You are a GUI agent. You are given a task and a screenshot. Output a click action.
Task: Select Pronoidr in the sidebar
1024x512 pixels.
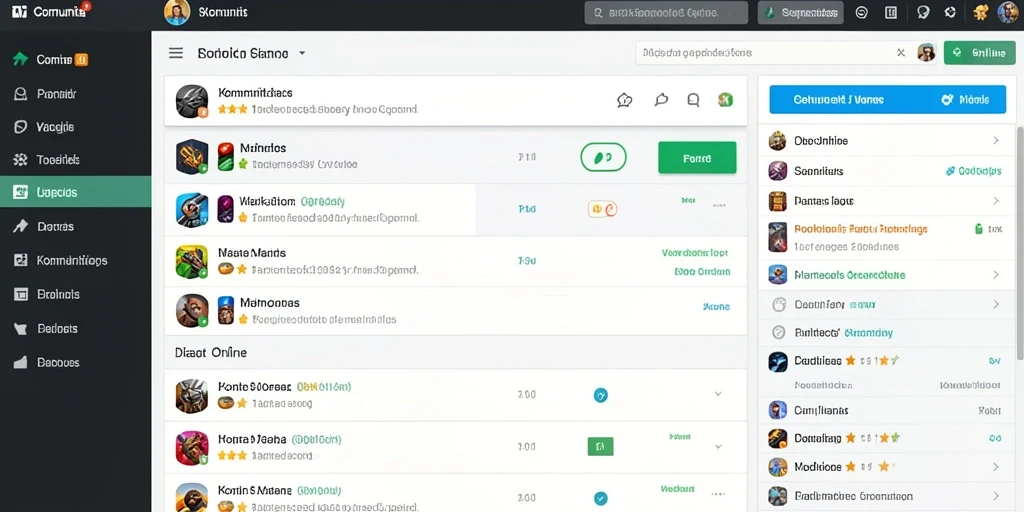(x=75, y=94)
